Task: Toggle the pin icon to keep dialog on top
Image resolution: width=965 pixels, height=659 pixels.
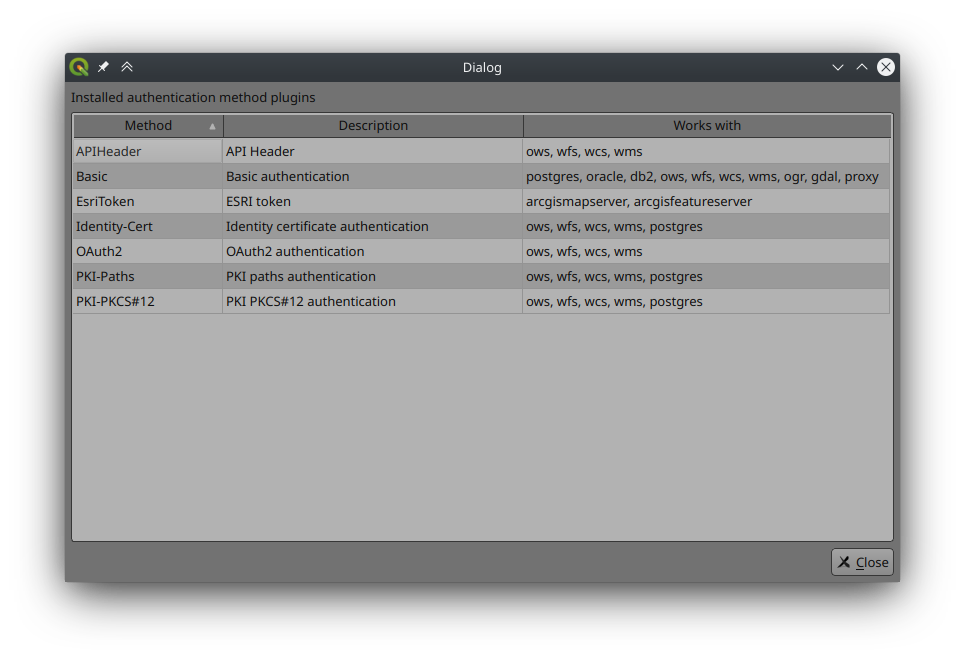Action: point(103,66)
